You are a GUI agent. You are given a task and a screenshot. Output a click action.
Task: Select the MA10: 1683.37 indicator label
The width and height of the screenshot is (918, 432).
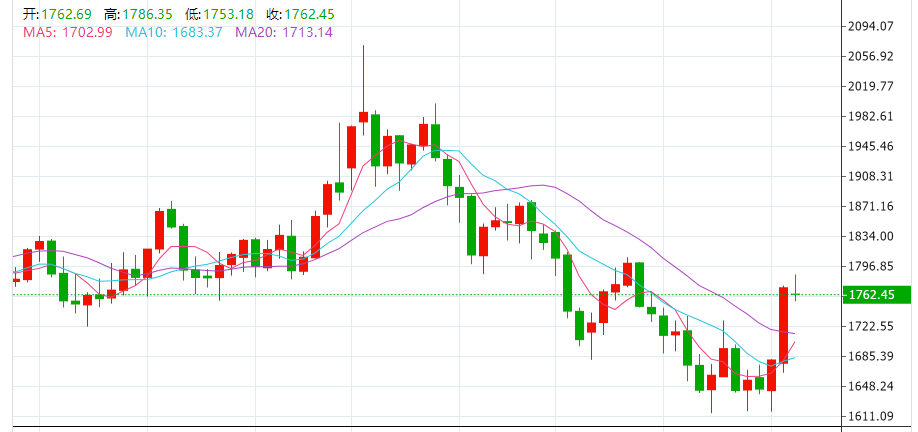pos(174,32)
